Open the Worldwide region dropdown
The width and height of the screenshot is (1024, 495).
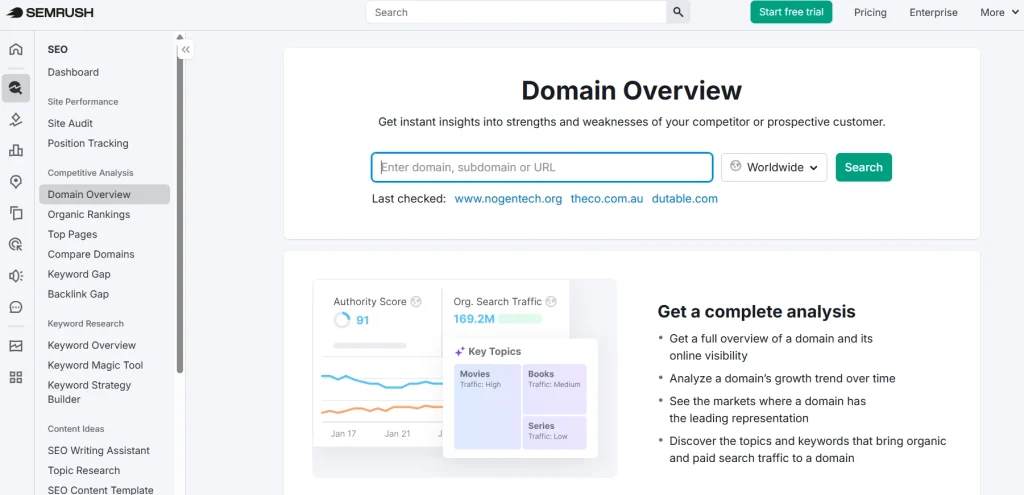(774, 167)
